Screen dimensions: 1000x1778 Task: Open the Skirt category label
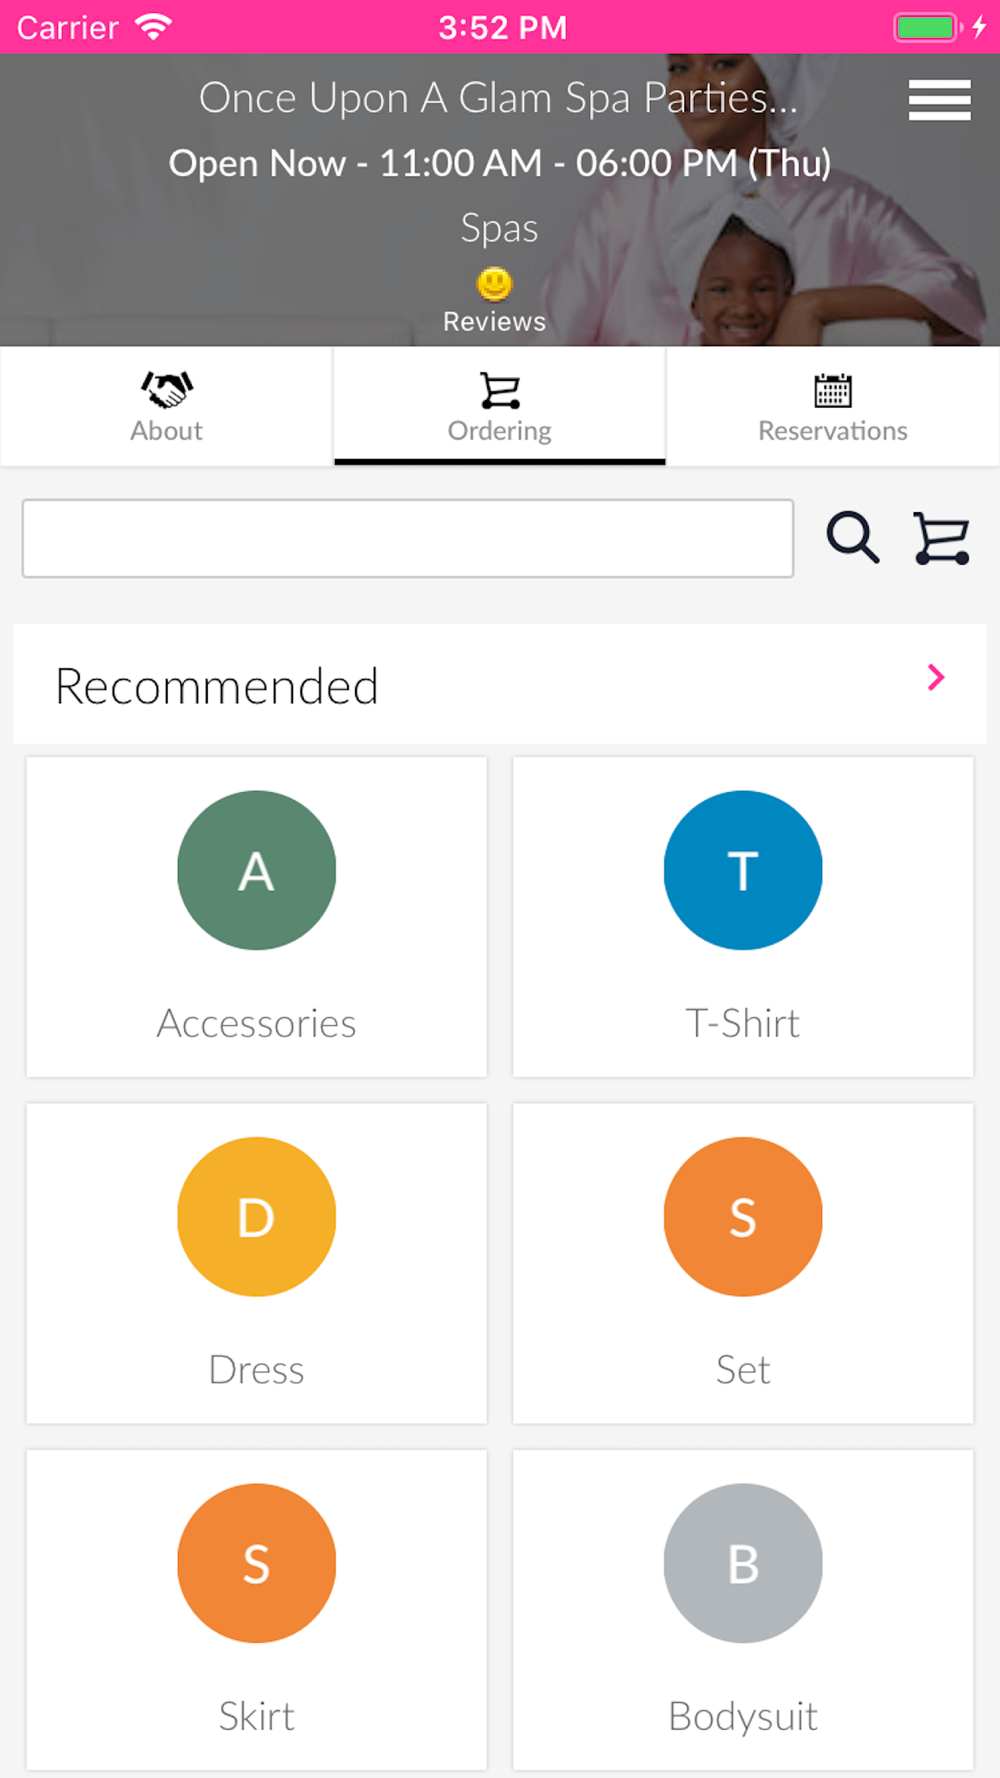[x=257, y=1716]
